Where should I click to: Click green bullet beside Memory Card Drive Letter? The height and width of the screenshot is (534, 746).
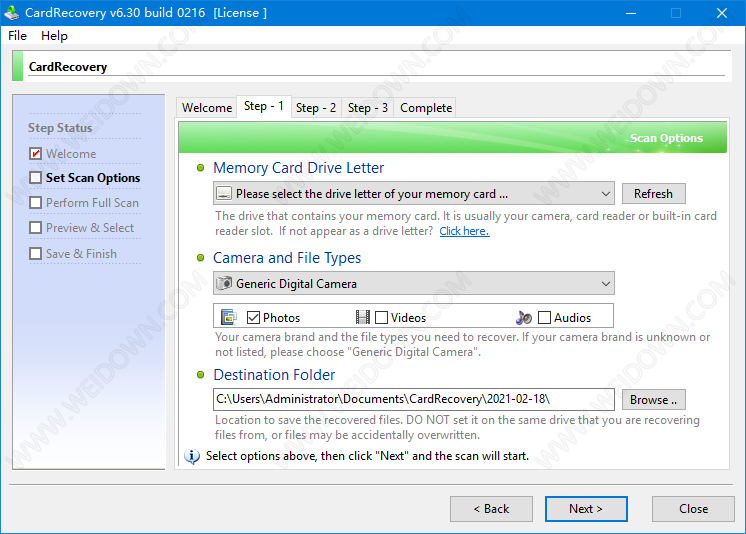point(200,168)
